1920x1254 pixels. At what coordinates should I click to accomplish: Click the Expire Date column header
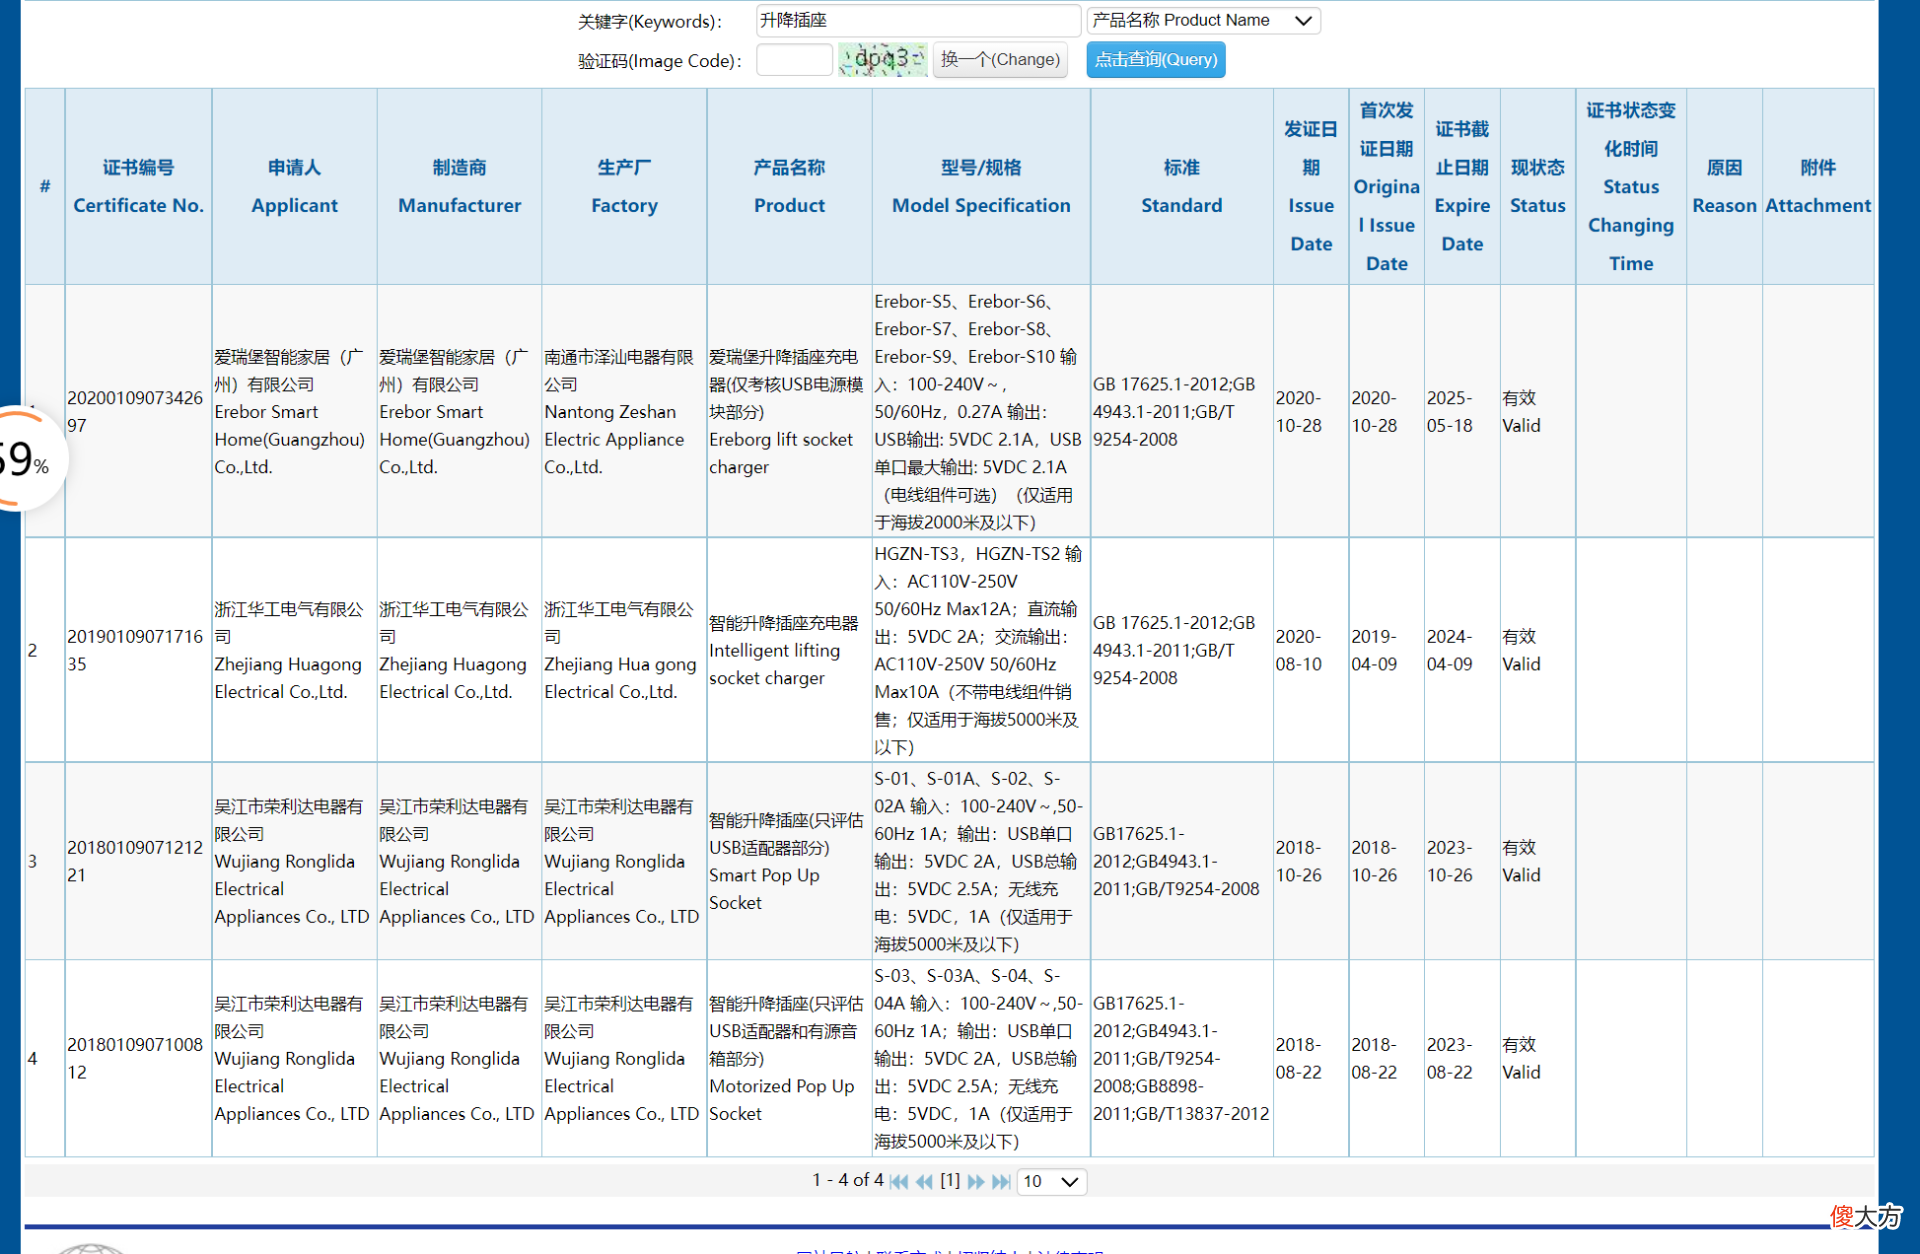coord(1462,186)
